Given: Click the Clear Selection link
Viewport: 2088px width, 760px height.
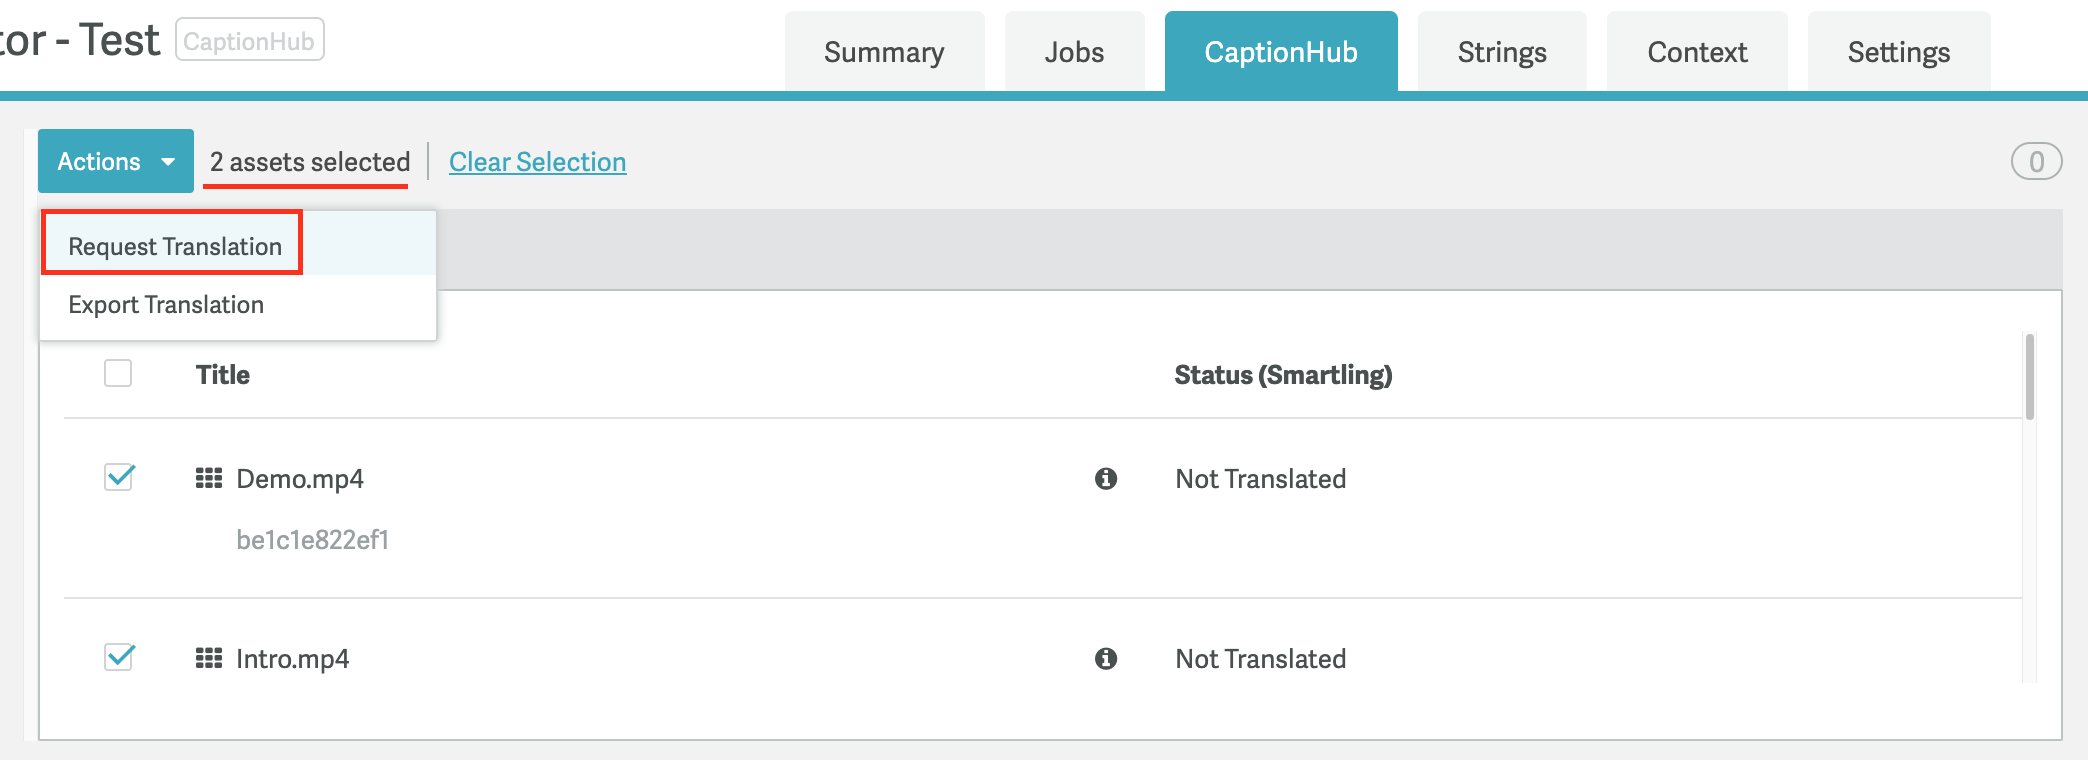Looking at the screenshot, I should coord(538,162).
